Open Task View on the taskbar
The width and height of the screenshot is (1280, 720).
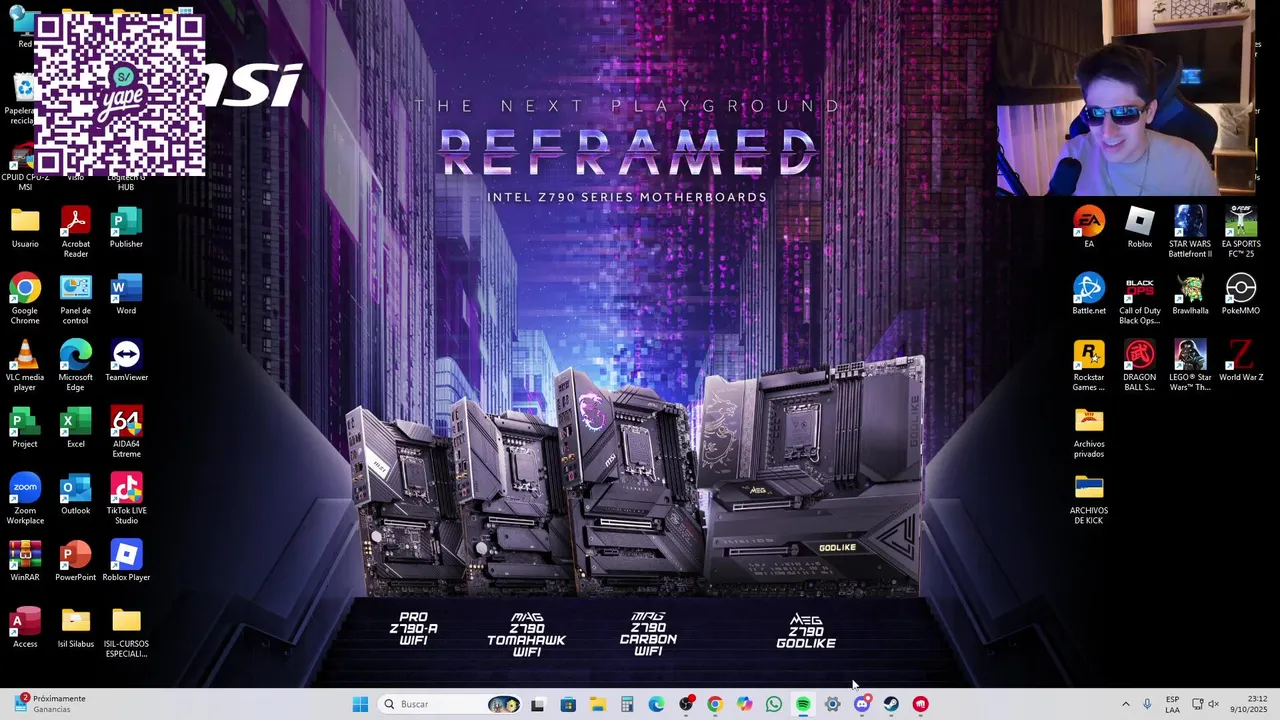pos(538,704)
